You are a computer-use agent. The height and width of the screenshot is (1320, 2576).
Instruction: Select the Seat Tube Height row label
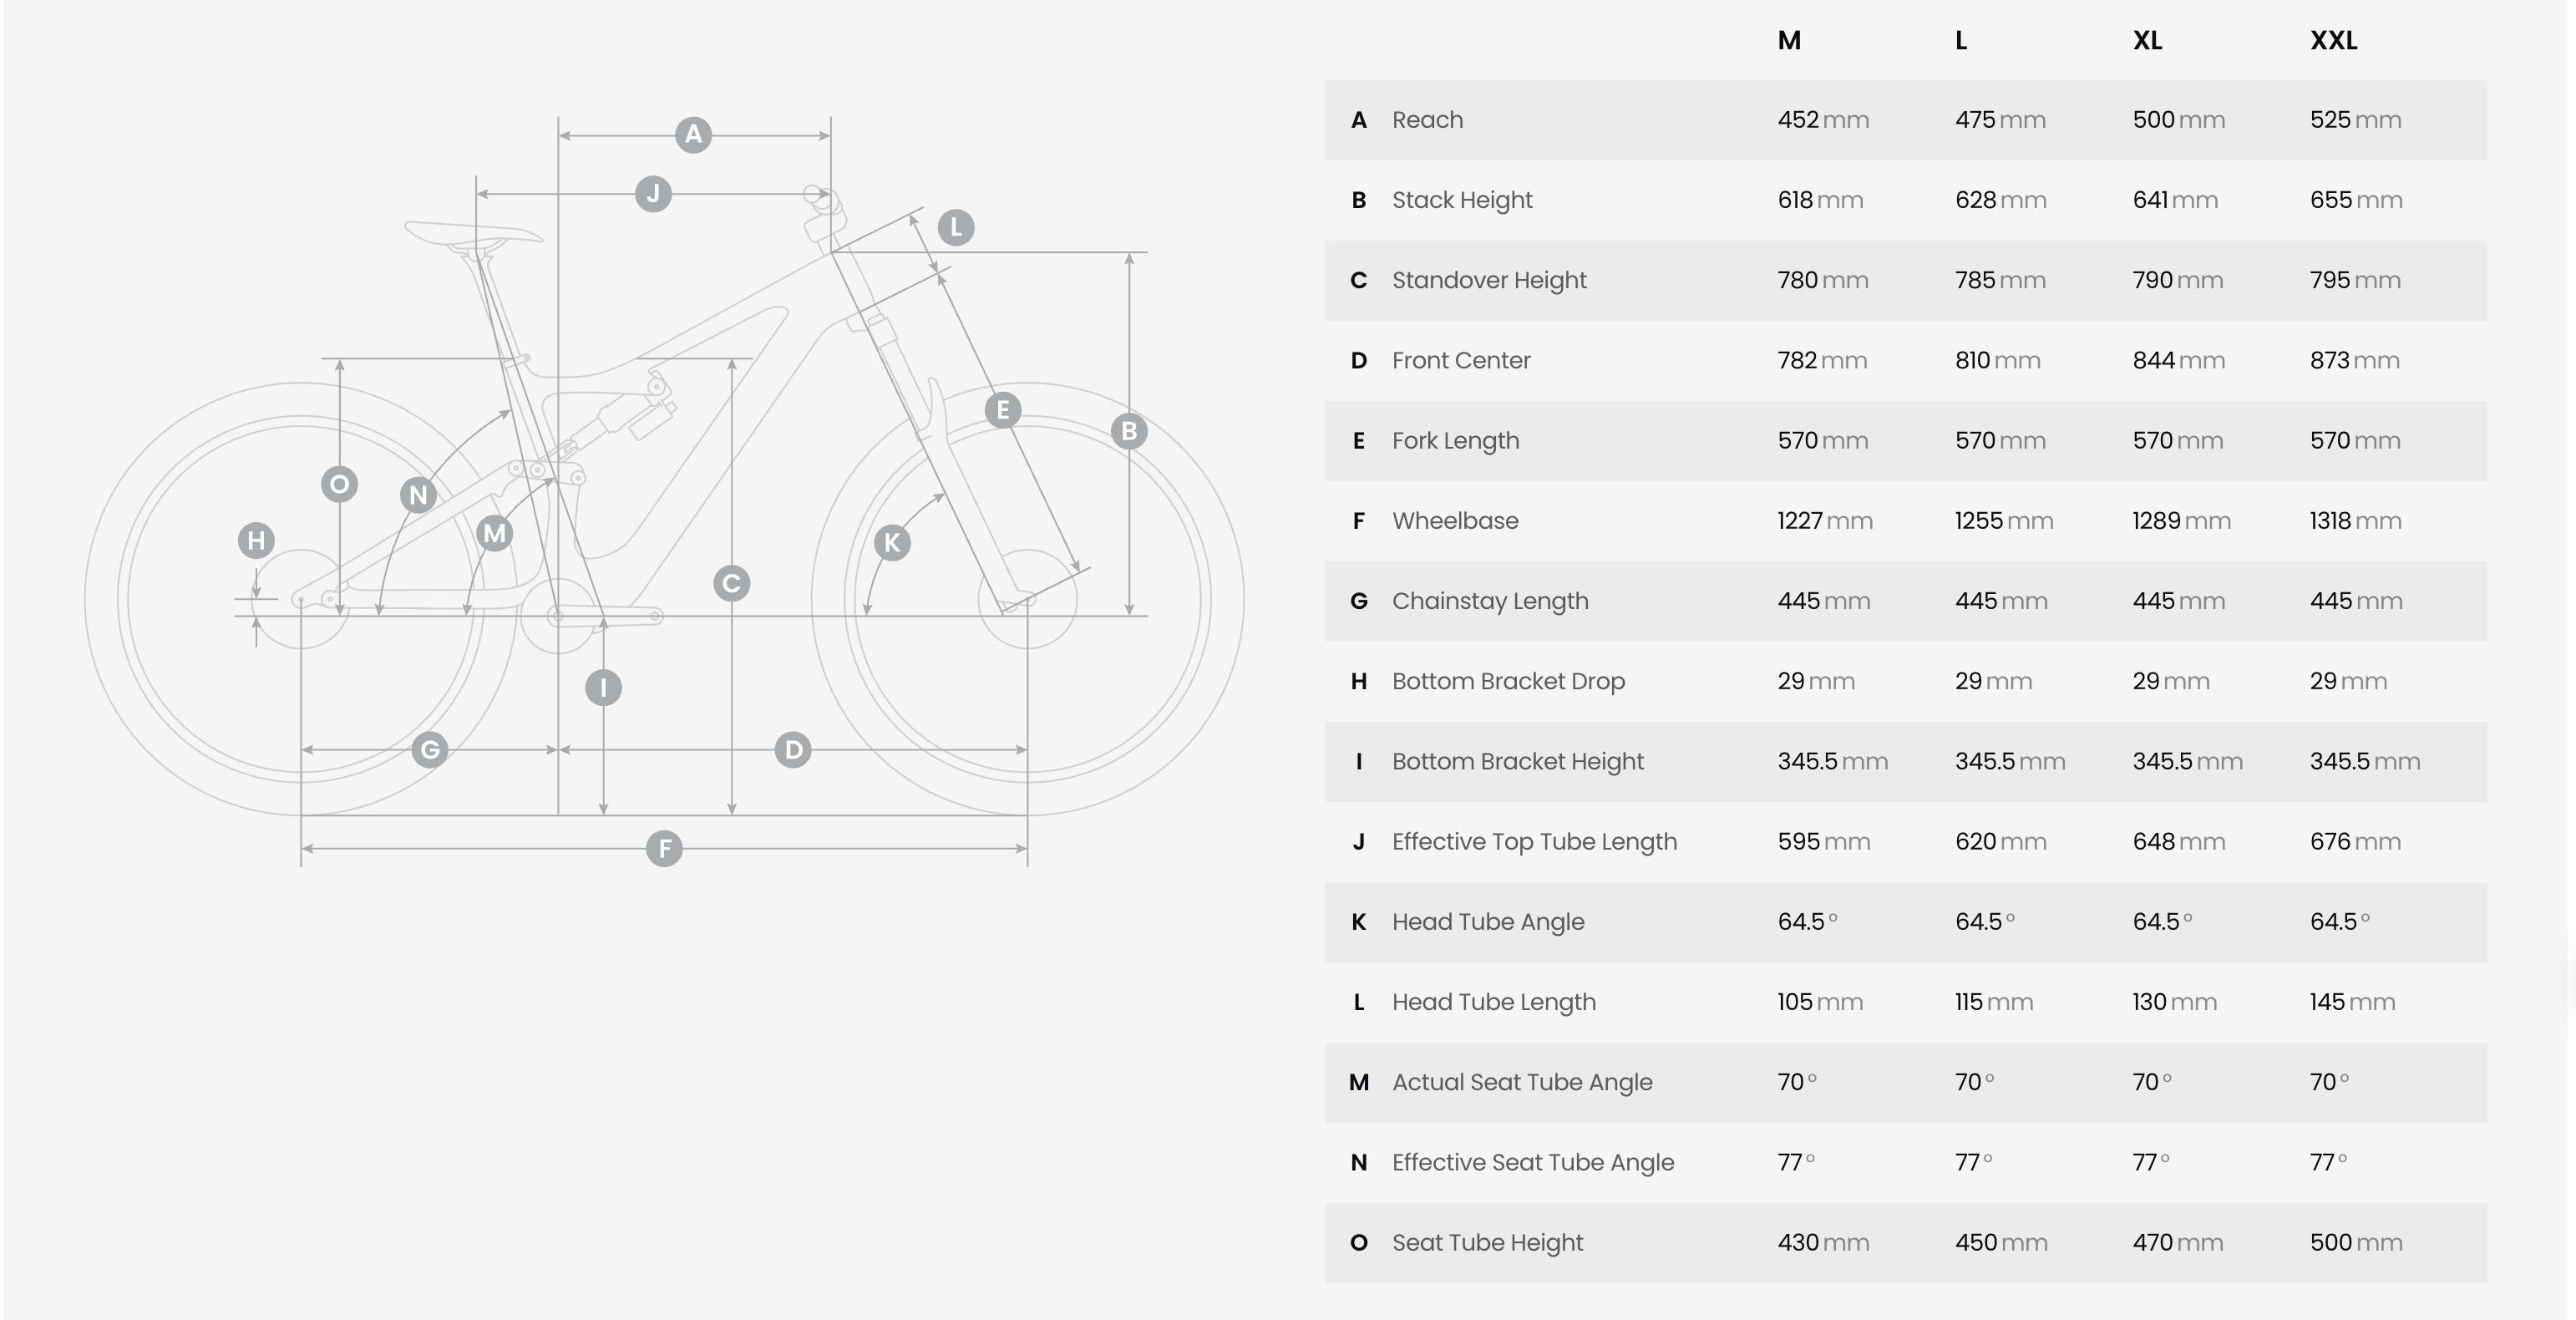tap(1487, 1243)
